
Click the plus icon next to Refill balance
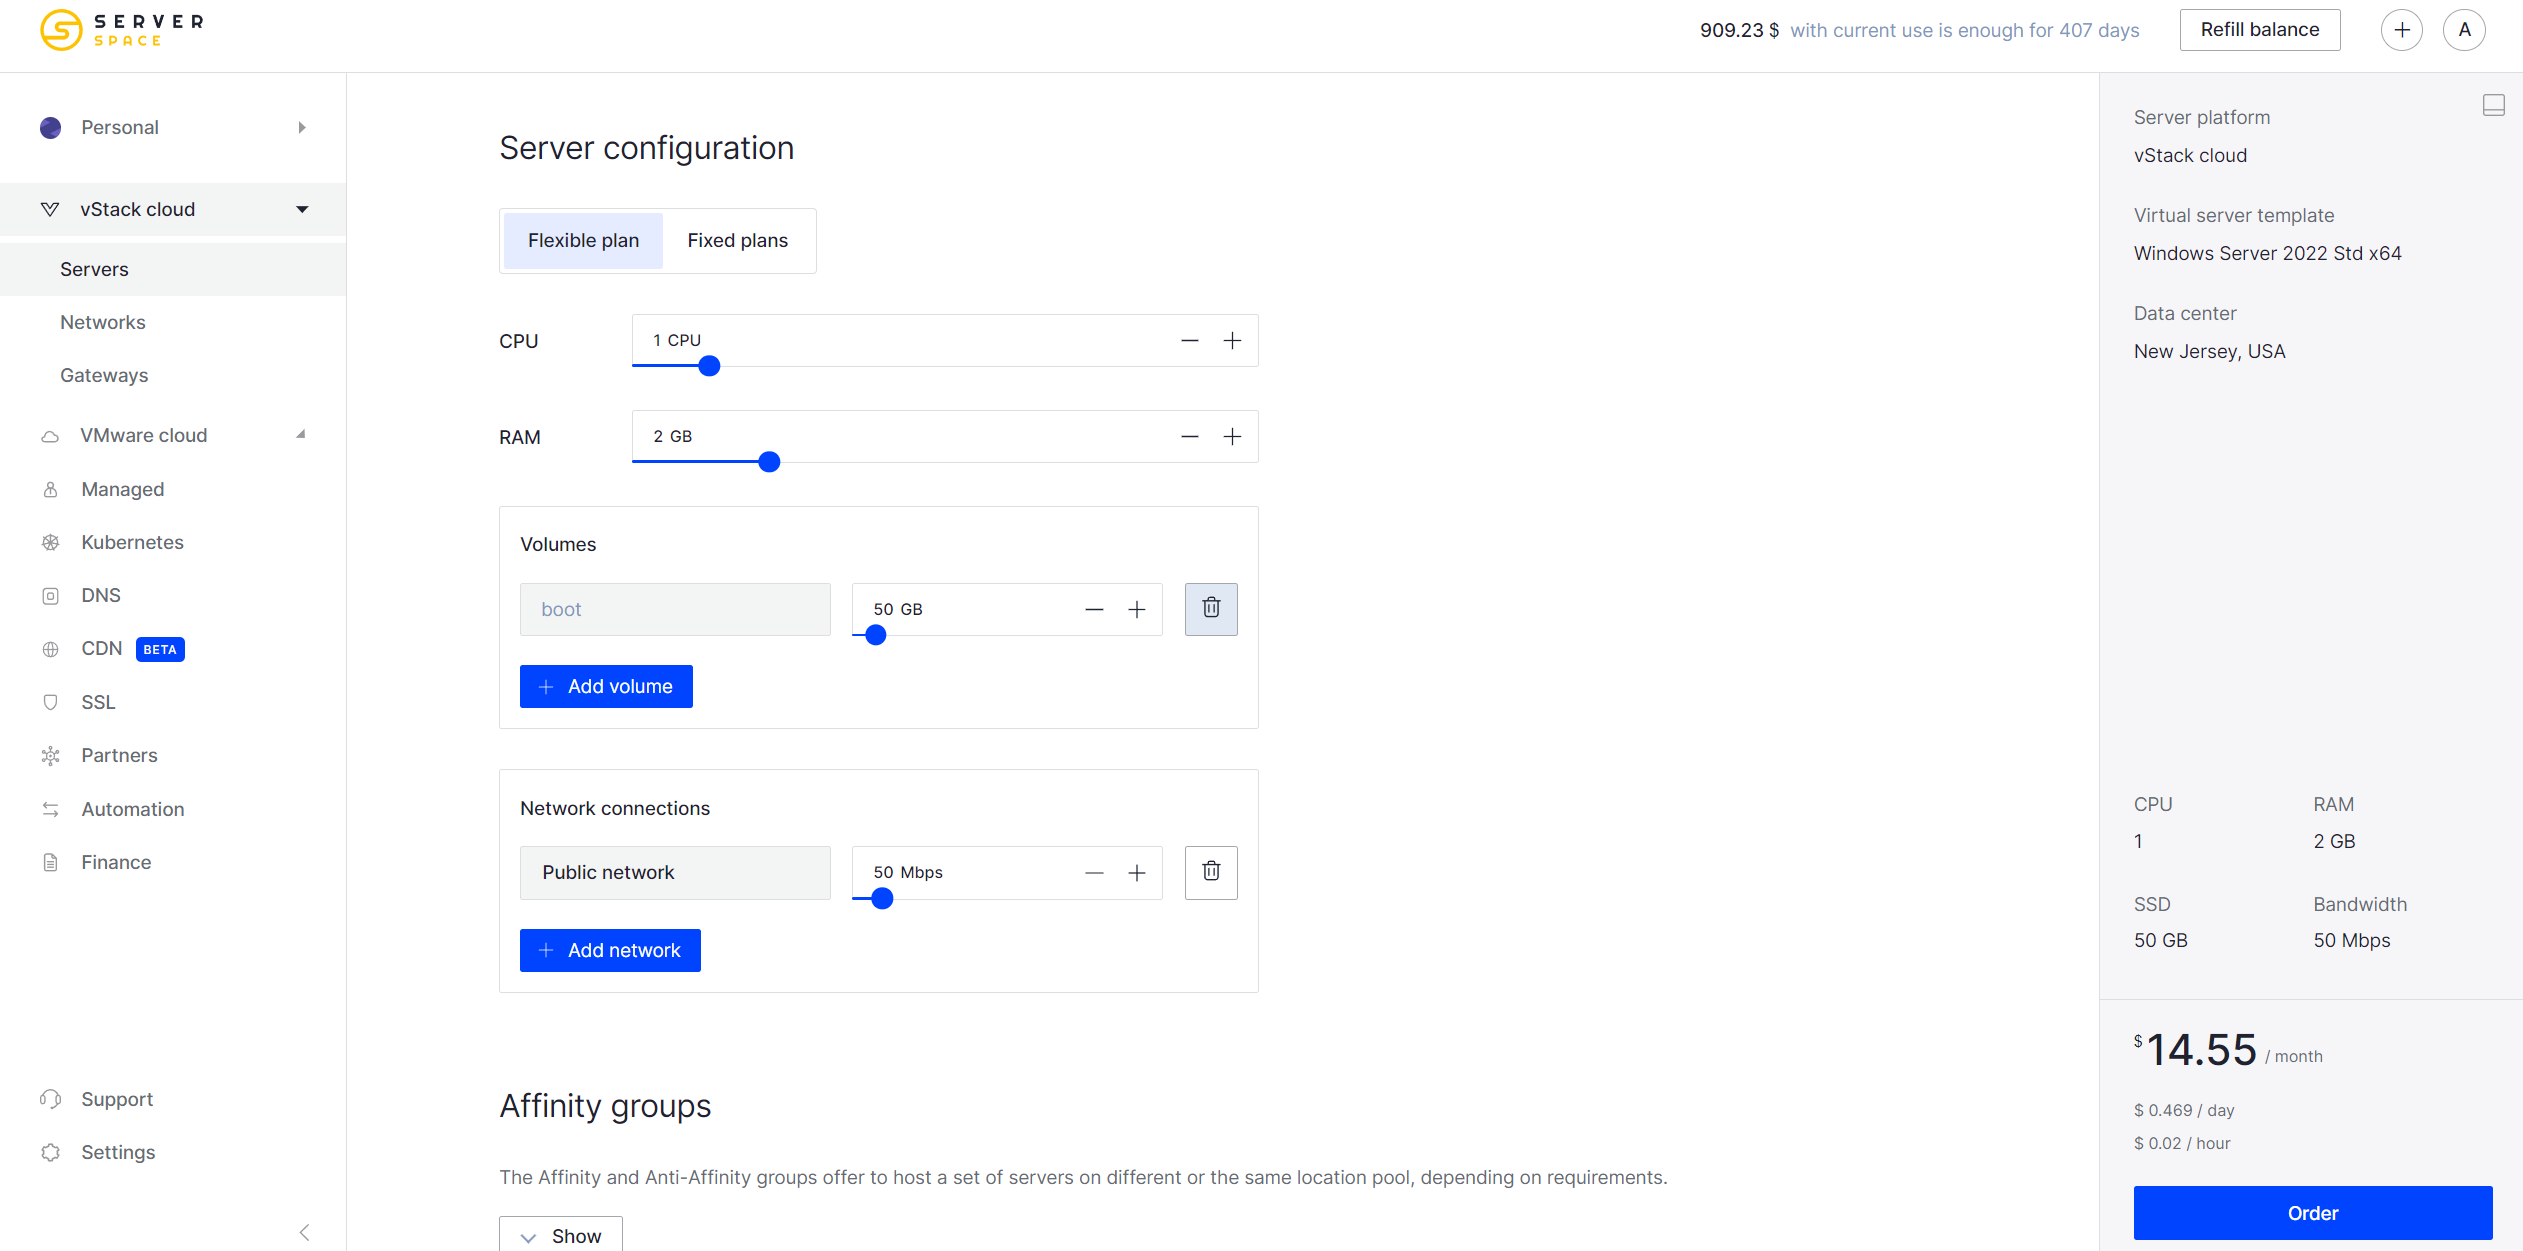point(2401,30)
